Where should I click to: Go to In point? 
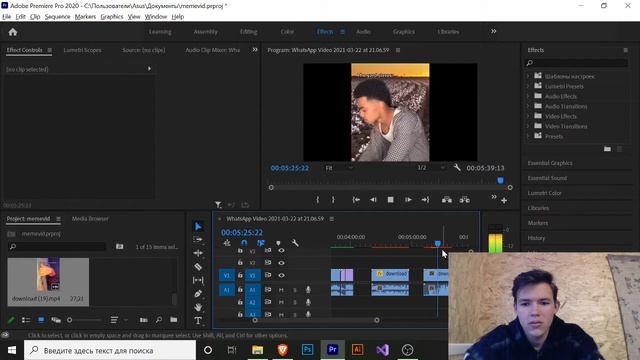pos(356,200)
